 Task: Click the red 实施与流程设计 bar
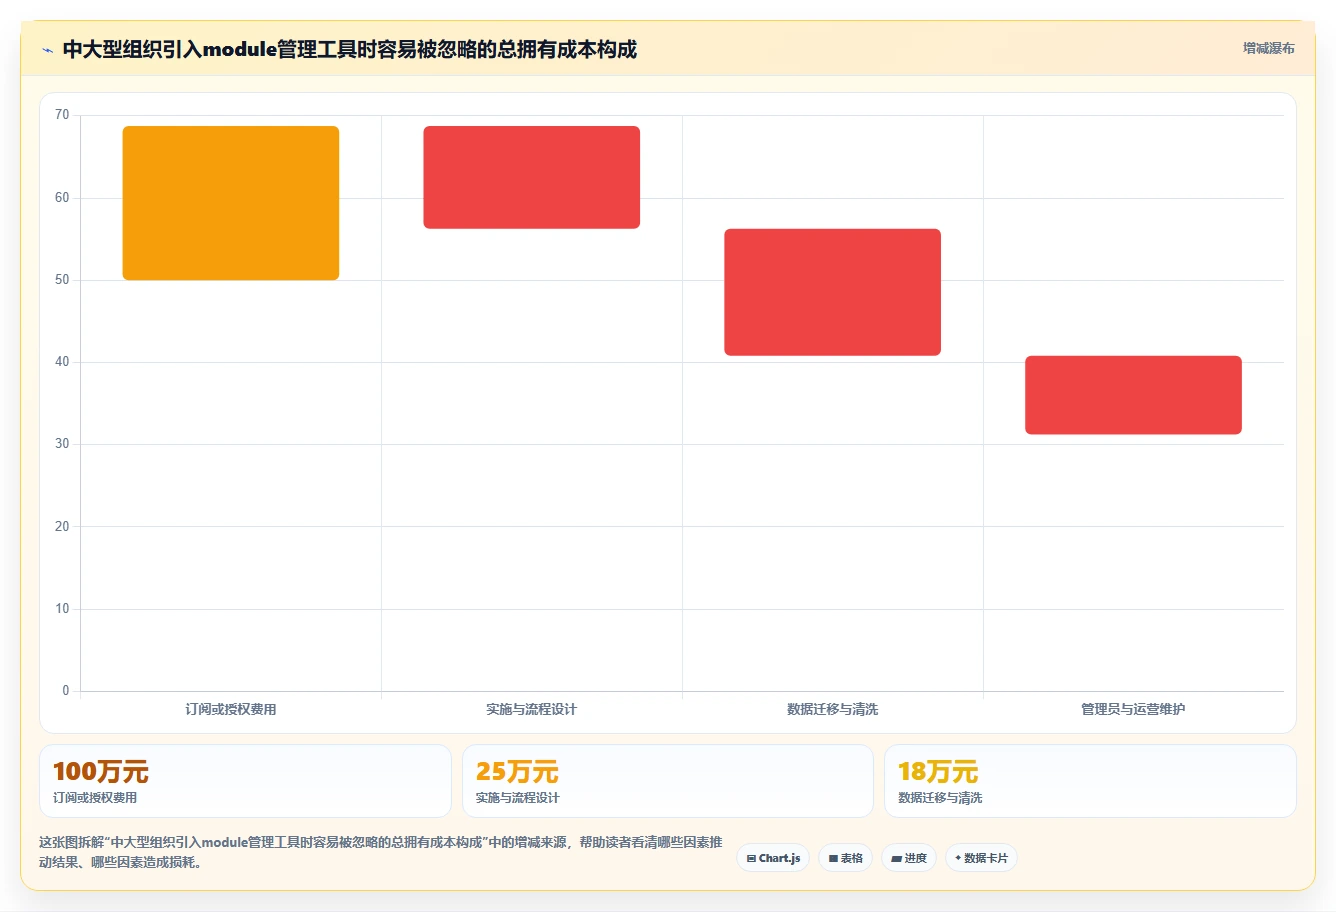click(x=532, y=177)
